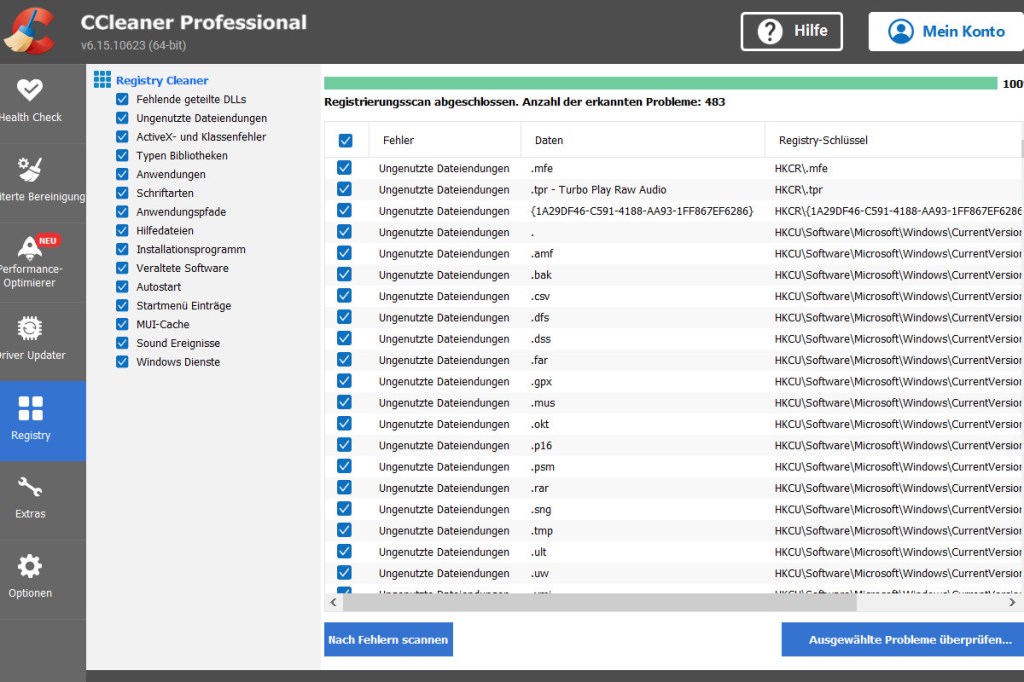The height and width of the screenshot is (682, 1024).
Task: Toggle Schriftarten checkbox
Action: point(122,193)
